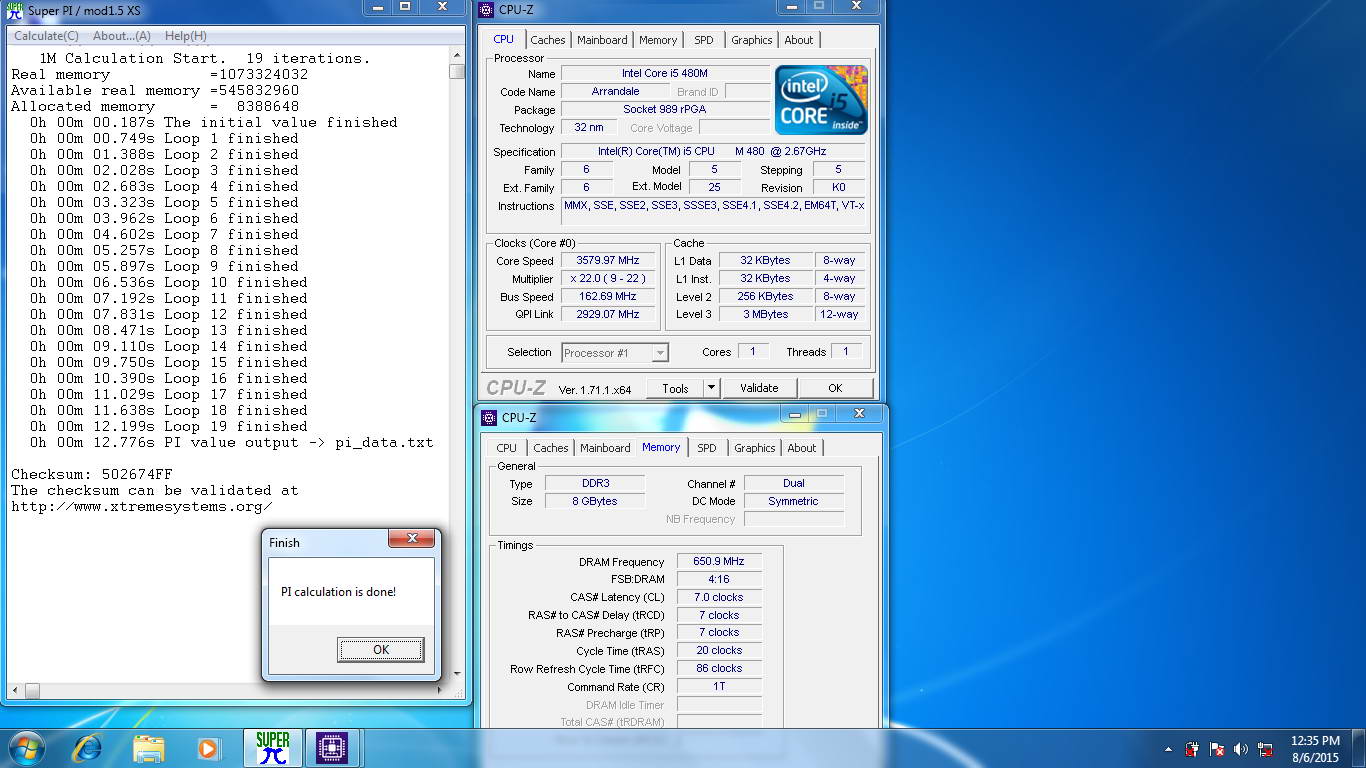This screenshot has height=768, width=1366.
Task: Click the Tools button
Action: click(x=675, y=388)
